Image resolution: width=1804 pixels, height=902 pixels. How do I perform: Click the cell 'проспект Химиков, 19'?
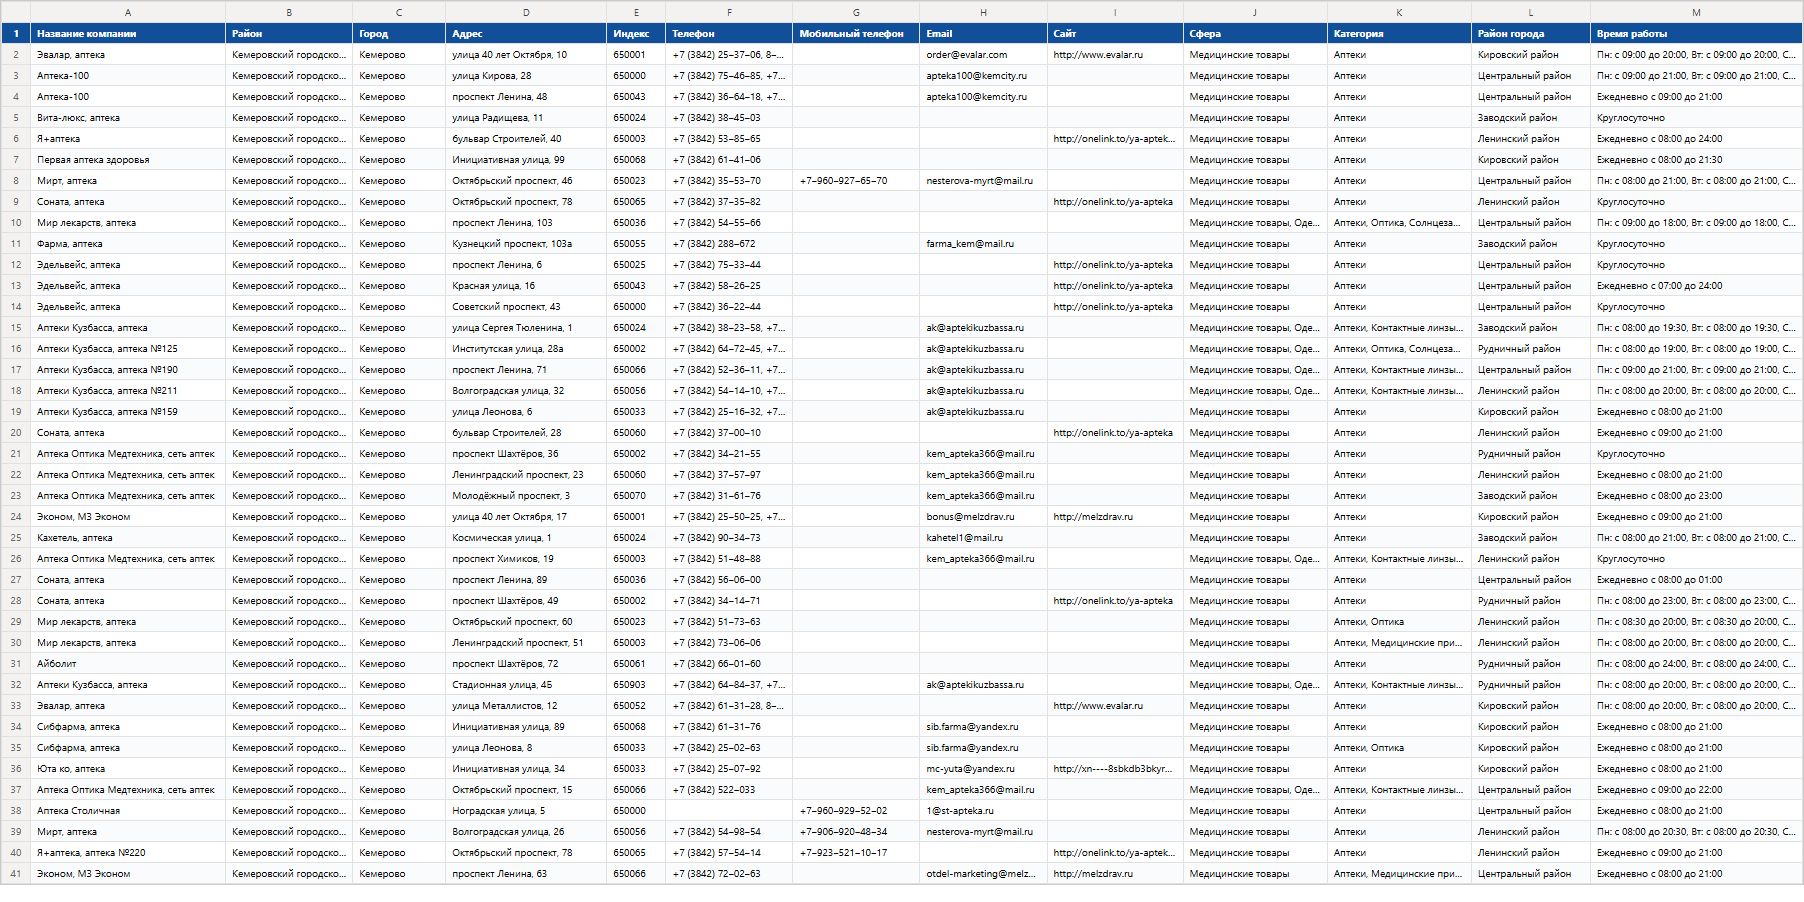526,559
